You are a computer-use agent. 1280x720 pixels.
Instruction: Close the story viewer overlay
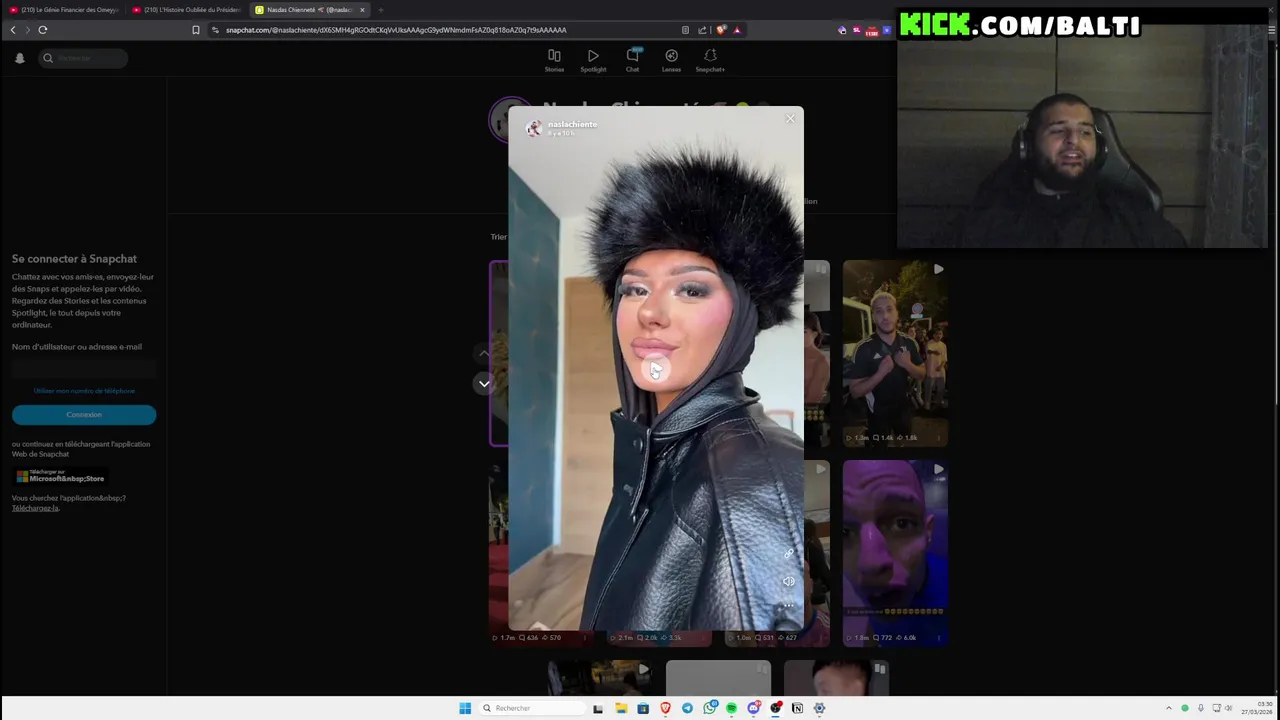tap(790, 119)
